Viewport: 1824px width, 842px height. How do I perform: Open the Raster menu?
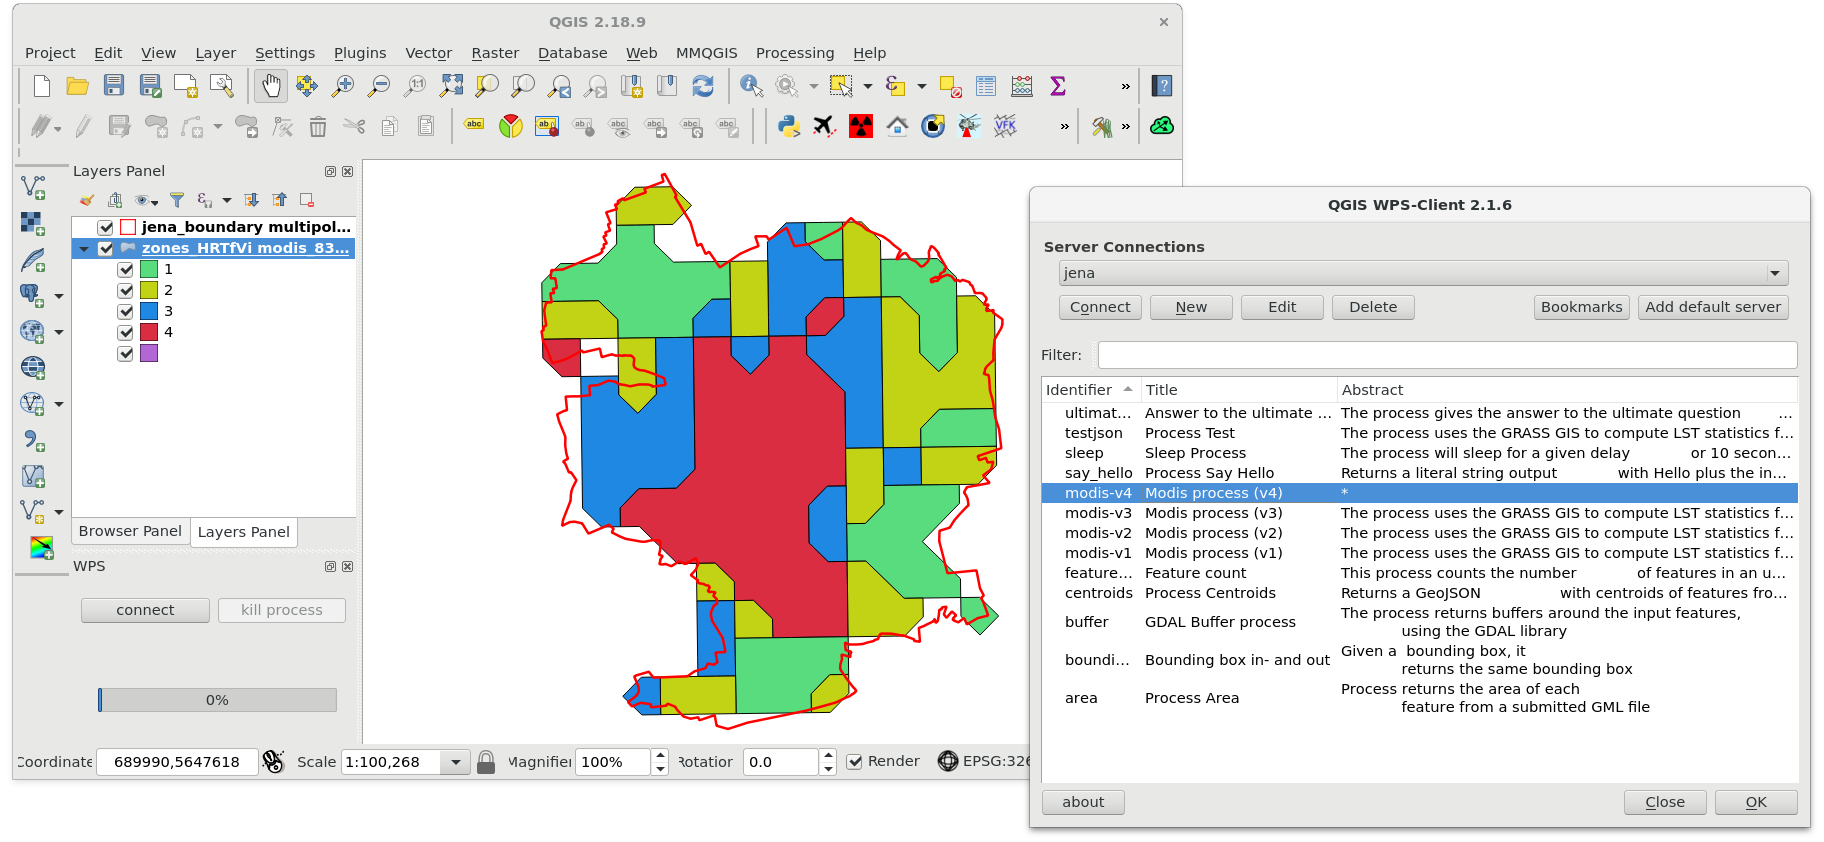coord(495,53)
